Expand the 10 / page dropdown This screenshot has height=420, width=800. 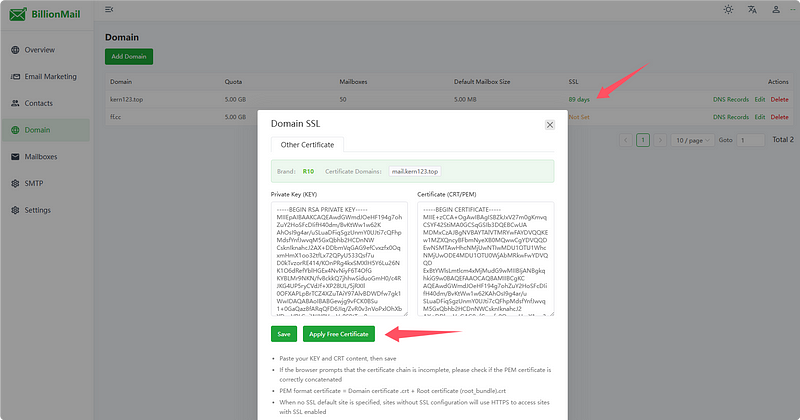pyautogui.click(x=692, y=140)
